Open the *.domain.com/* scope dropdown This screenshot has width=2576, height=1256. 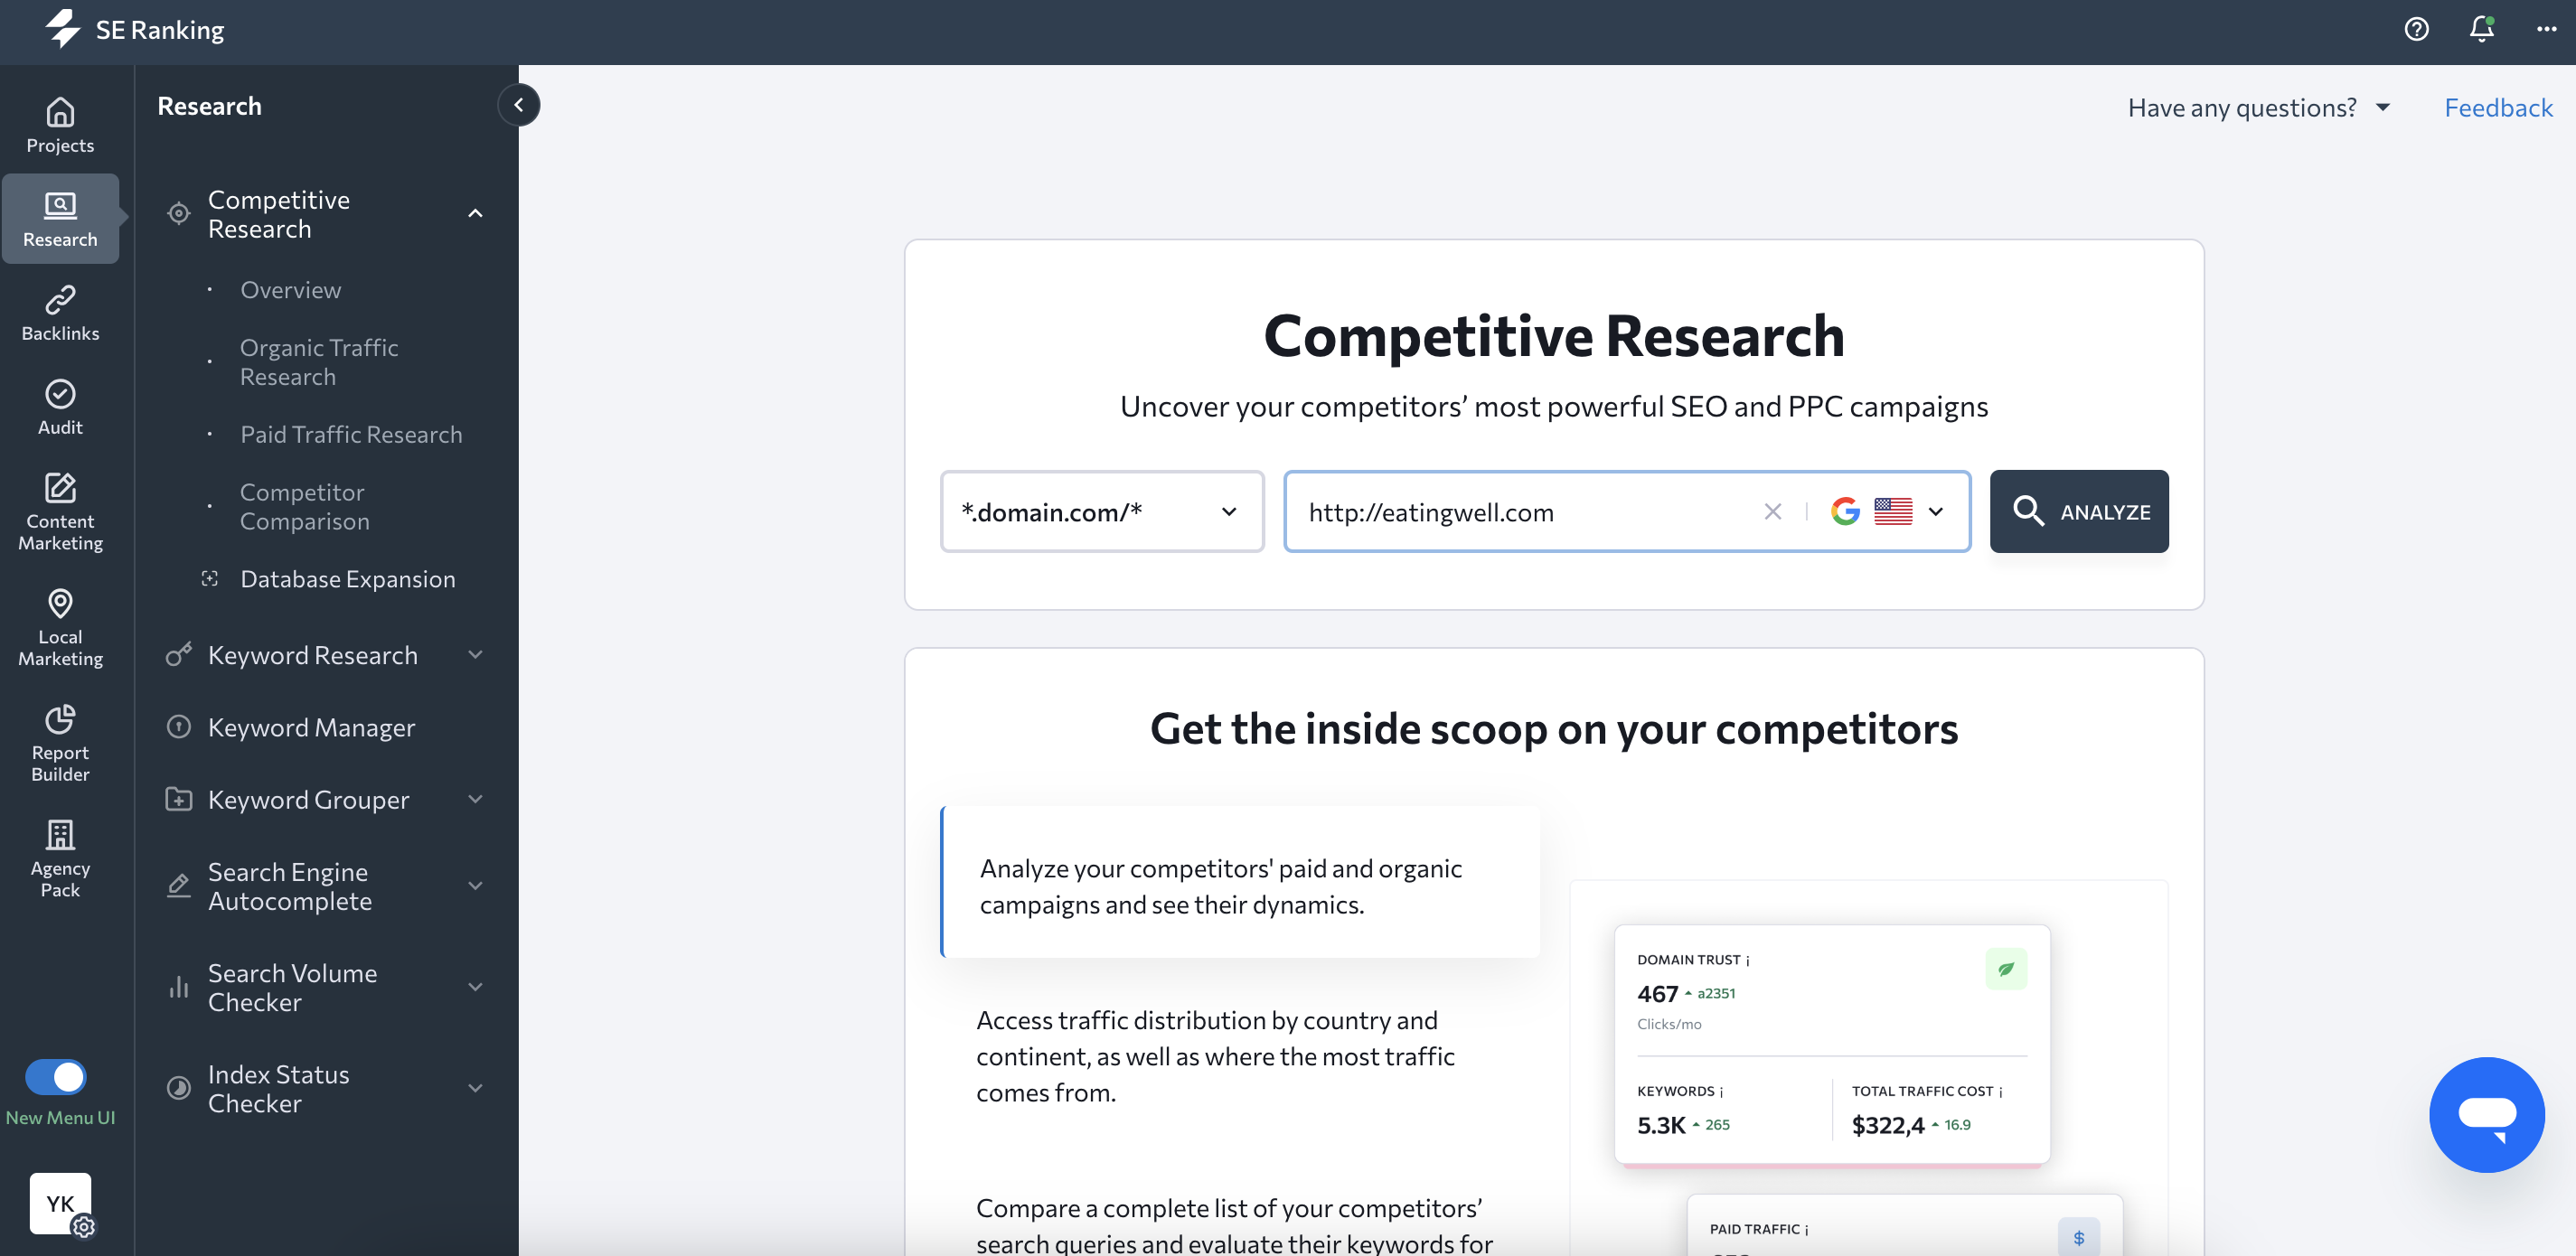click(x=1102, y=512)
